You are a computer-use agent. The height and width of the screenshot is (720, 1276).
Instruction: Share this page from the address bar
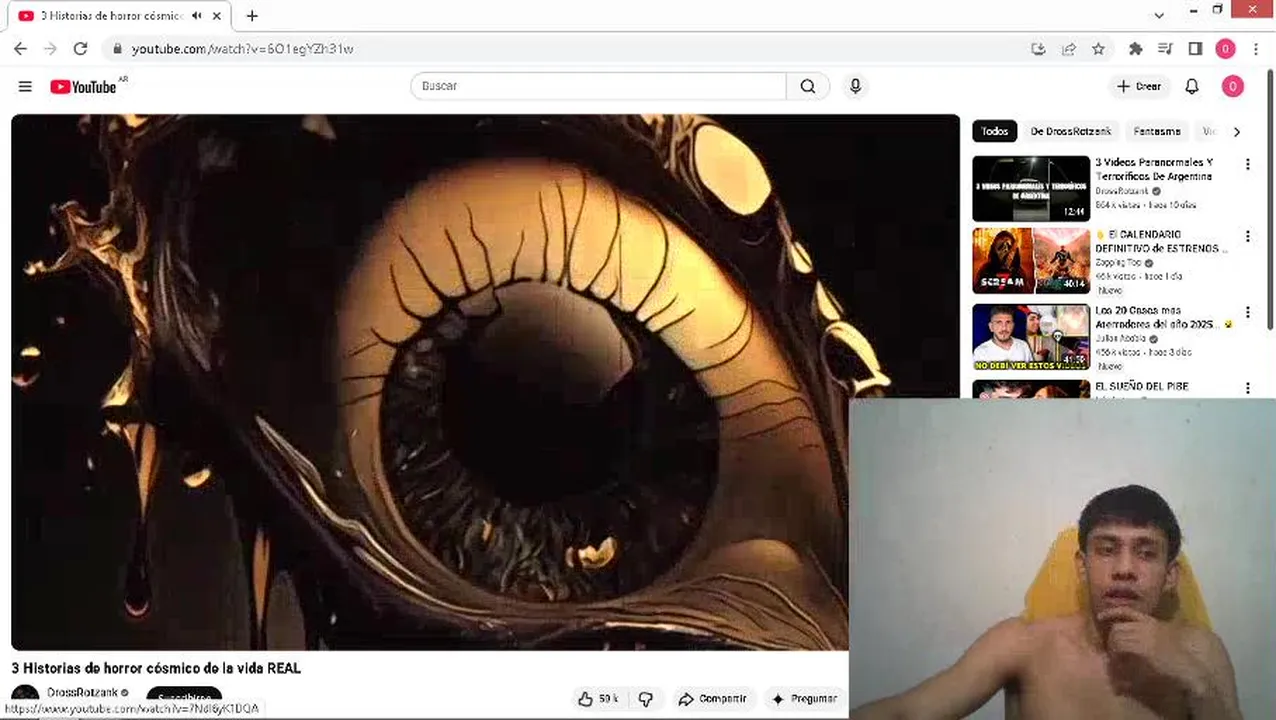[x=1069, y=48]
